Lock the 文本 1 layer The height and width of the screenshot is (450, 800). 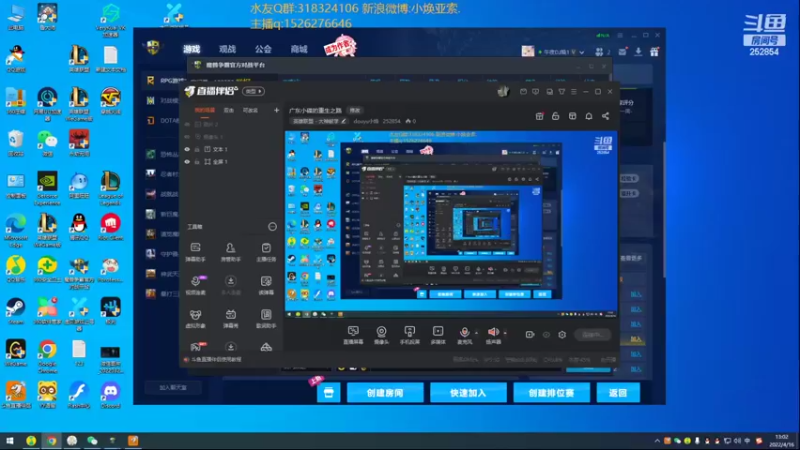196,149
